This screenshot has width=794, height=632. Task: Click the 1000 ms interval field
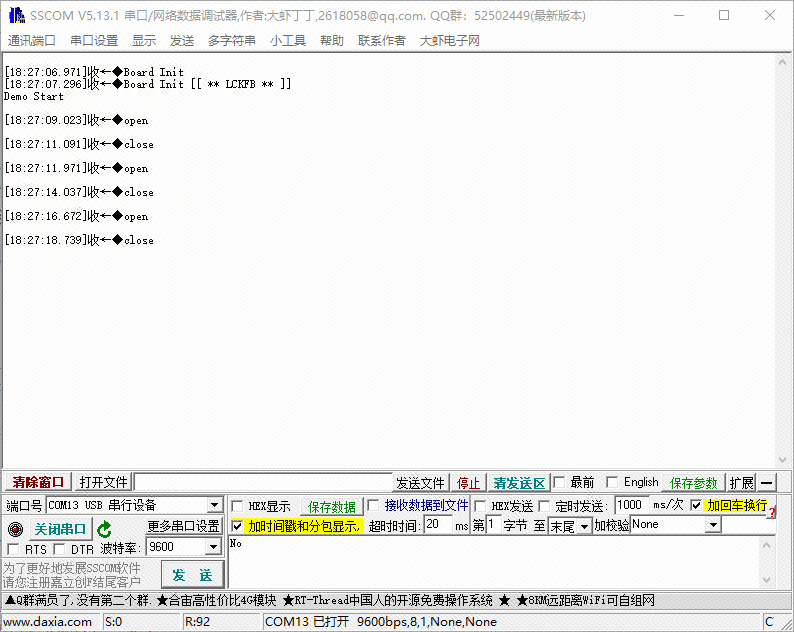[x=631, y=505]
